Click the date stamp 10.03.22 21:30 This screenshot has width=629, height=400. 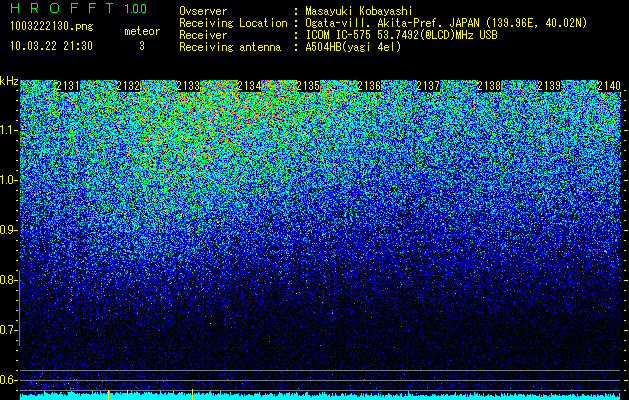click(51, 46)
